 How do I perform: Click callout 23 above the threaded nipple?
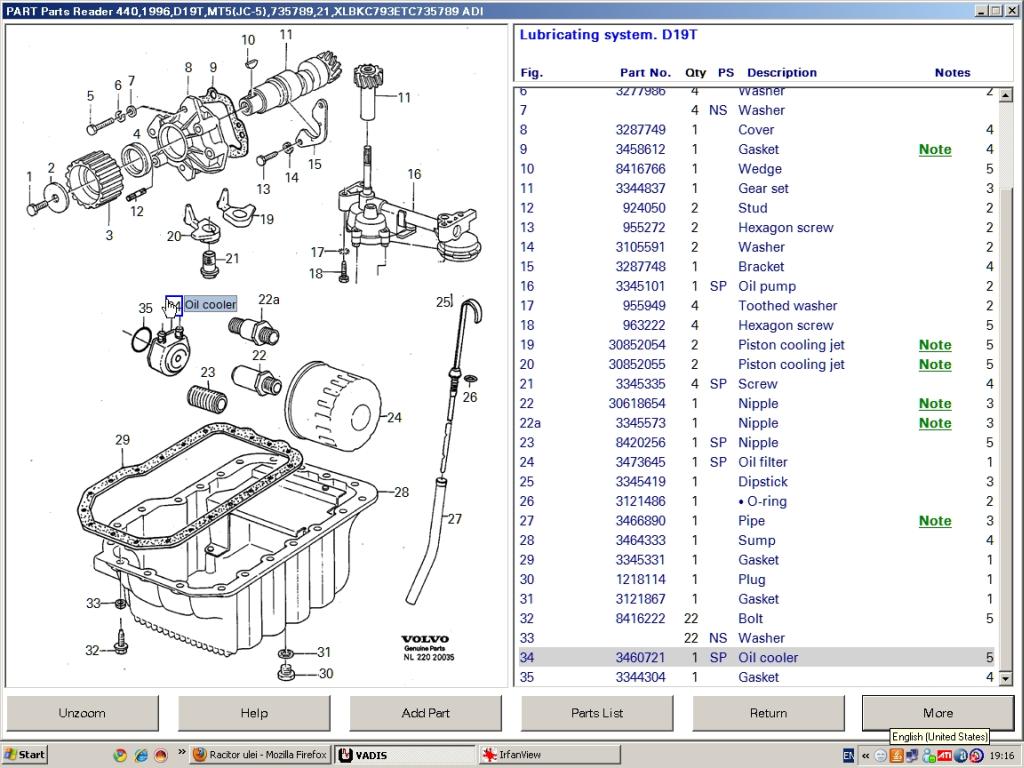208,372
